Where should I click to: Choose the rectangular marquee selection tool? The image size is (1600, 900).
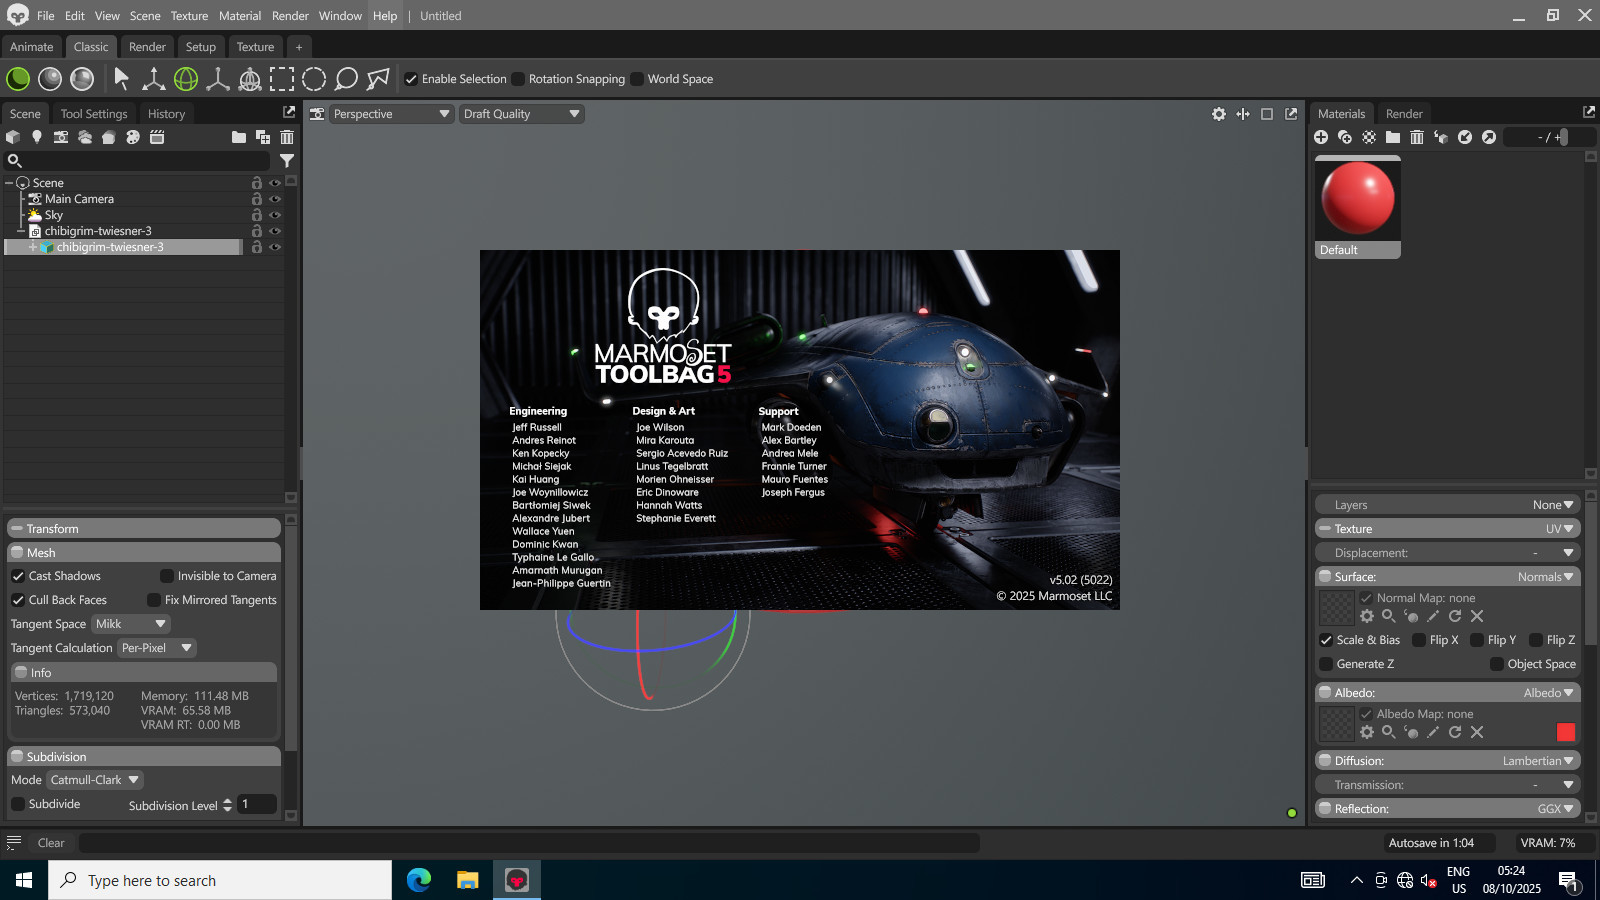click(282, 79)
